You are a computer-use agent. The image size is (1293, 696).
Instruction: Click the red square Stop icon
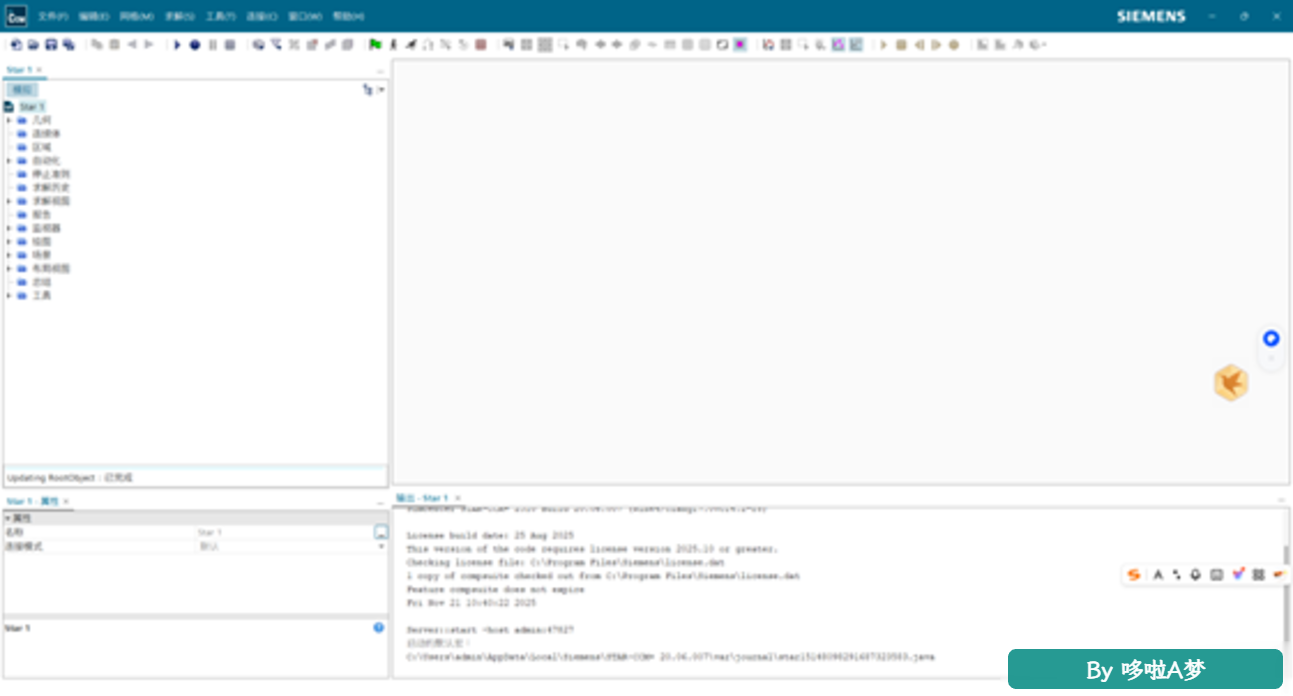coord(481,45)
